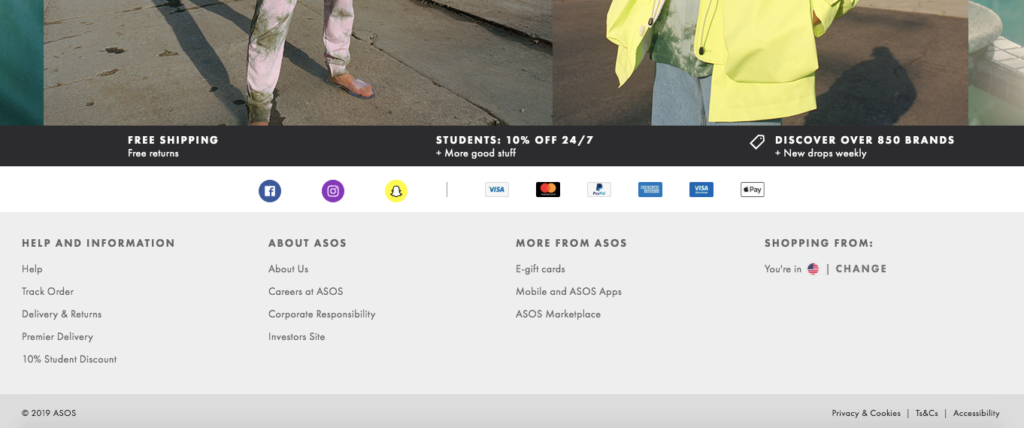Screen dimensions: 1024x428
Task: Open Delivery & Returns information
Action: click(x=62, y=314)
